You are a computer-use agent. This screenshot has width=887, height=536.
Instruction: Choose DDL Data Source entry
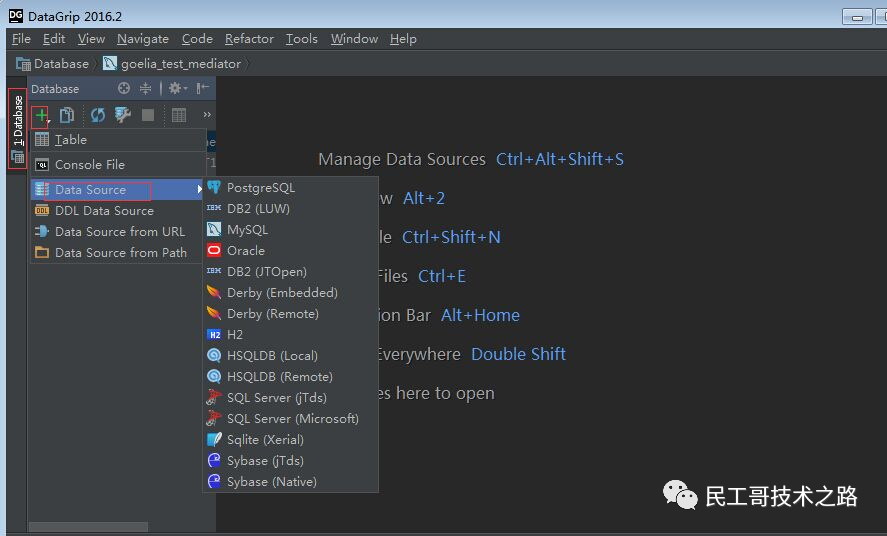tap(117, 210)
